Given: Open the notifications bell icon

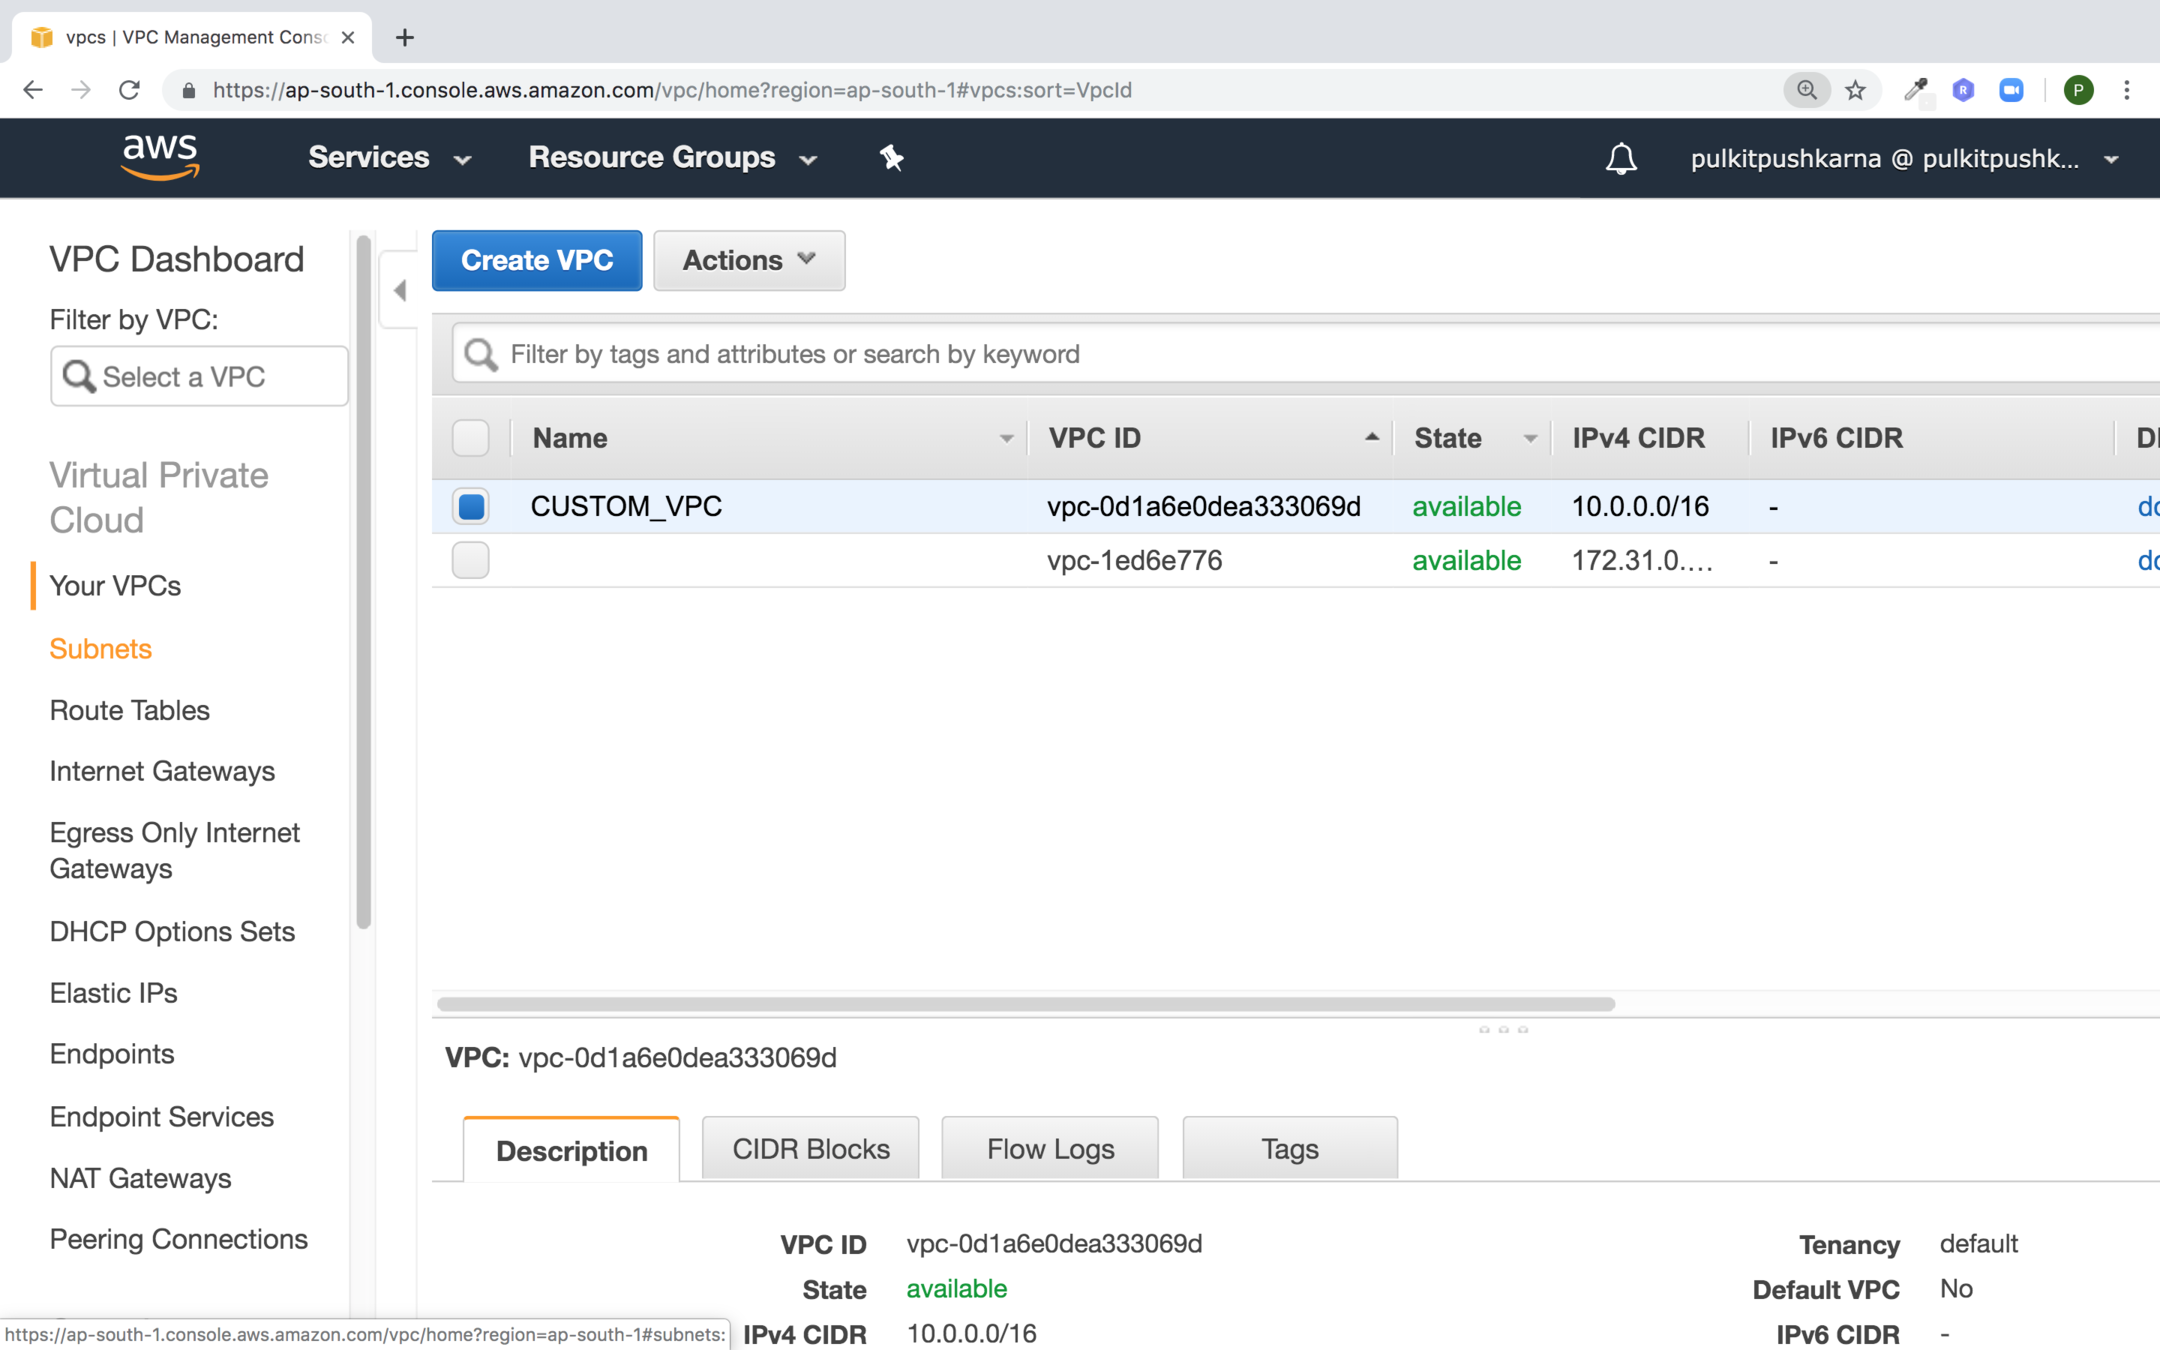Looking at the screenshot, I should [1620, 158].
